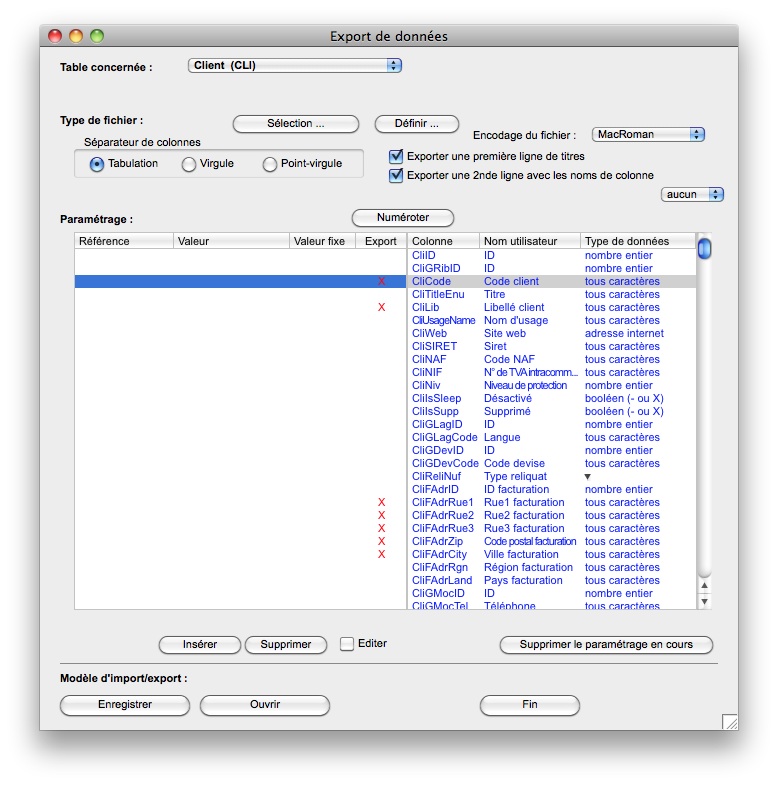Select the CliNIF row
Image resolution: width=778 pixels, height=785 pixels.
[385, 372]
